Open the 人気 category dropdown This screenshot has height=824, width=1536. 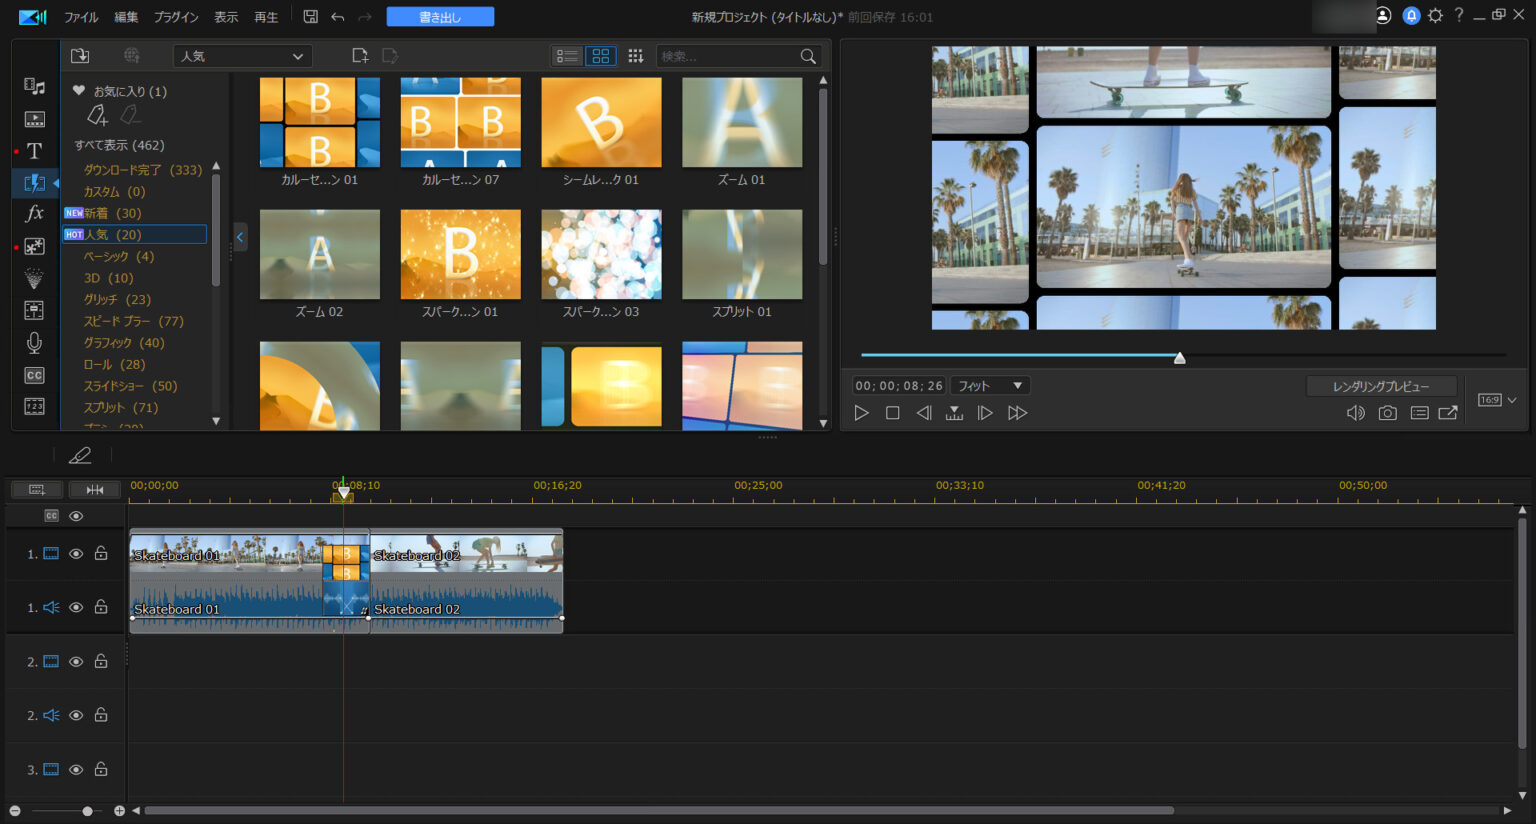point(241,56)
